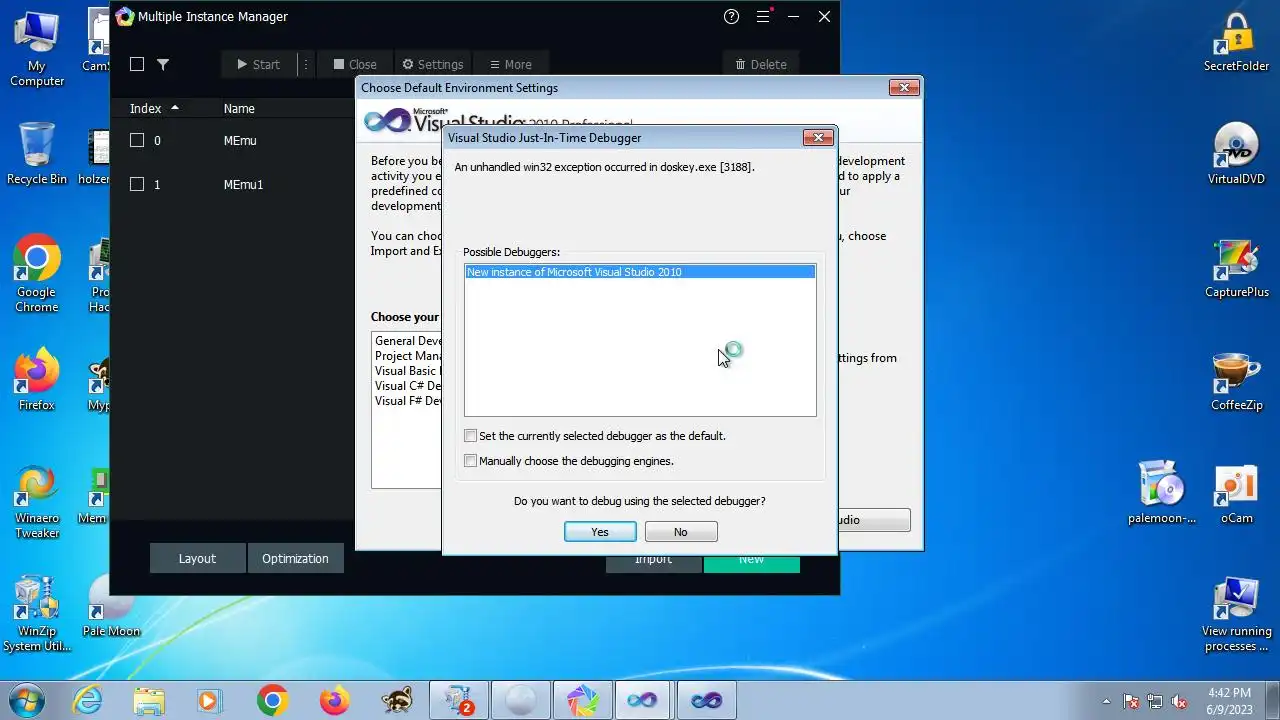Open Chrome from the taskbar

click(272, 701)
